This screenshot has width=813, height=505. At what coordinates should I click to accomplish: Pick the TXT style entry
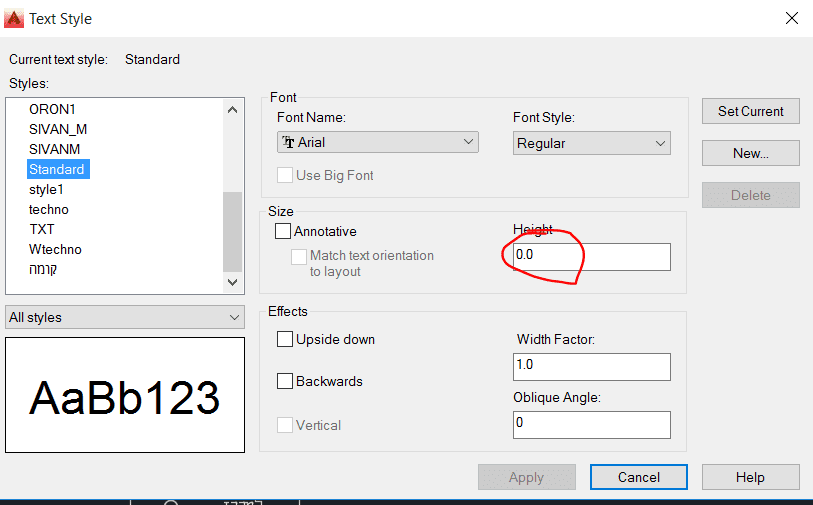[42, 229]
